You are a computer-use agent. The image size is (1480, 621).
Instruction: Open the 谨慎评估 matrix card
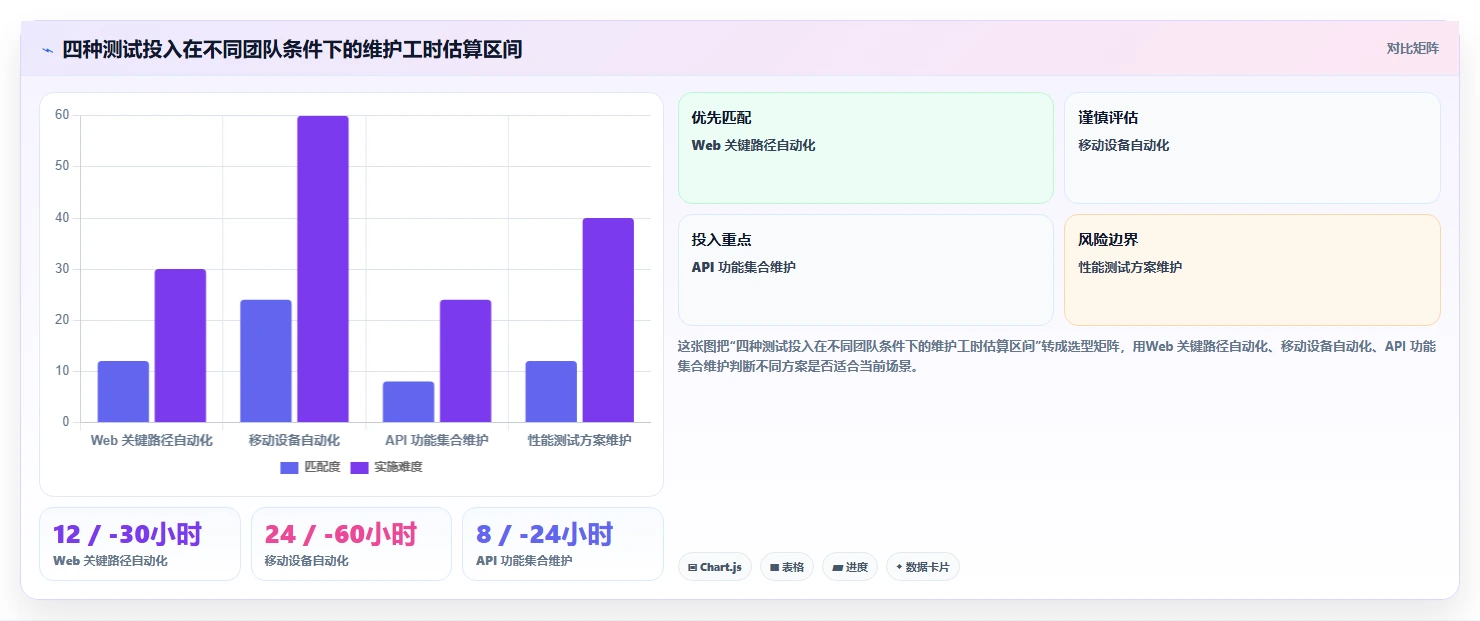click(x=1252, y=148)
